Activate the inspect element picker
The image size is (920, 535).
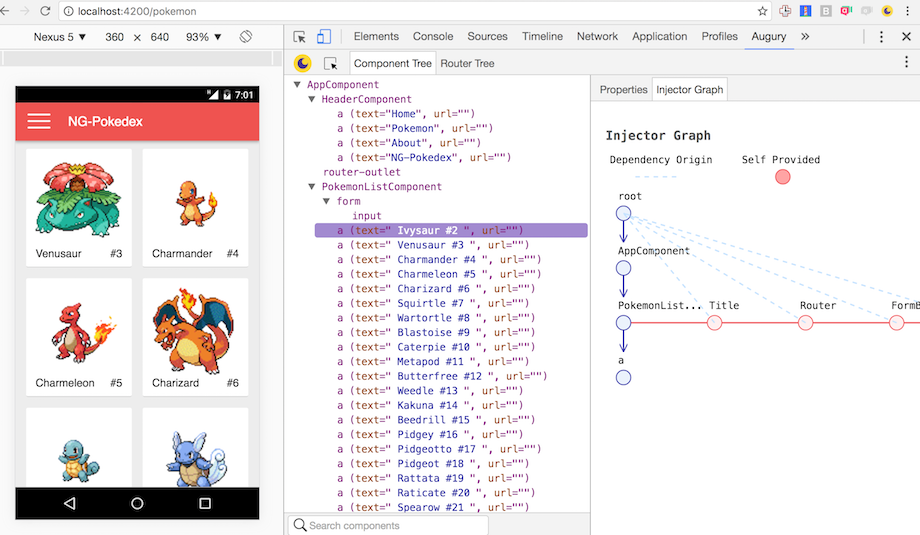tap(299, 36)
